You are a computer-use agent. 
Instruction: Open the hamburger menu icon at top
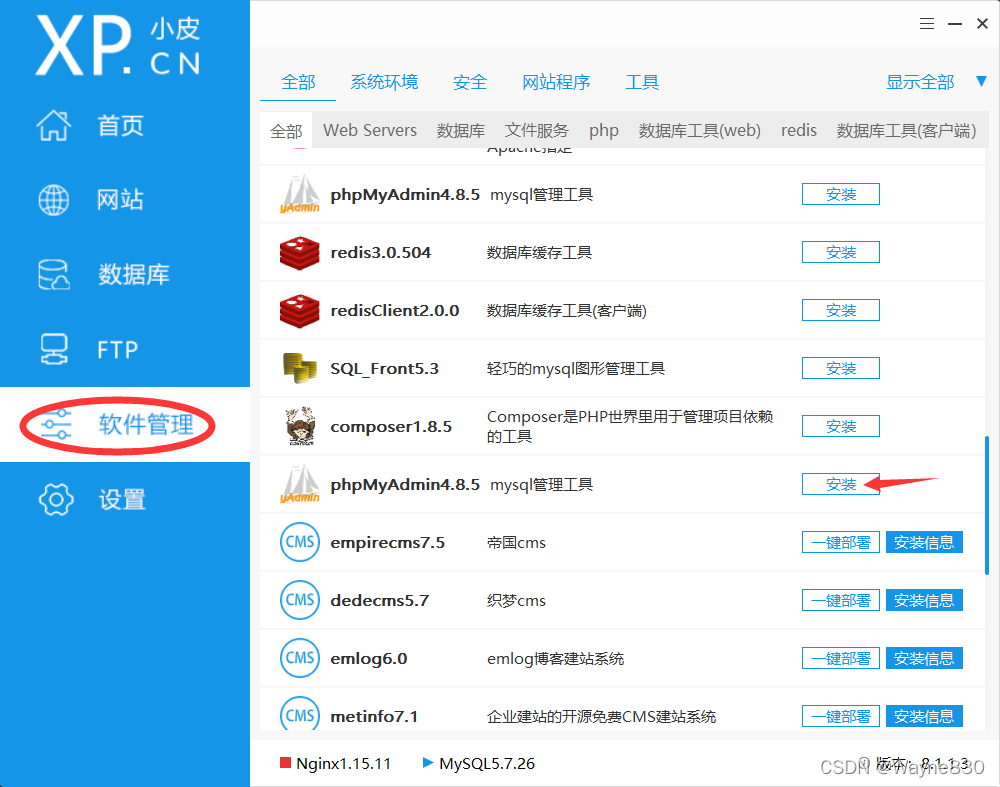pos(927,24)
